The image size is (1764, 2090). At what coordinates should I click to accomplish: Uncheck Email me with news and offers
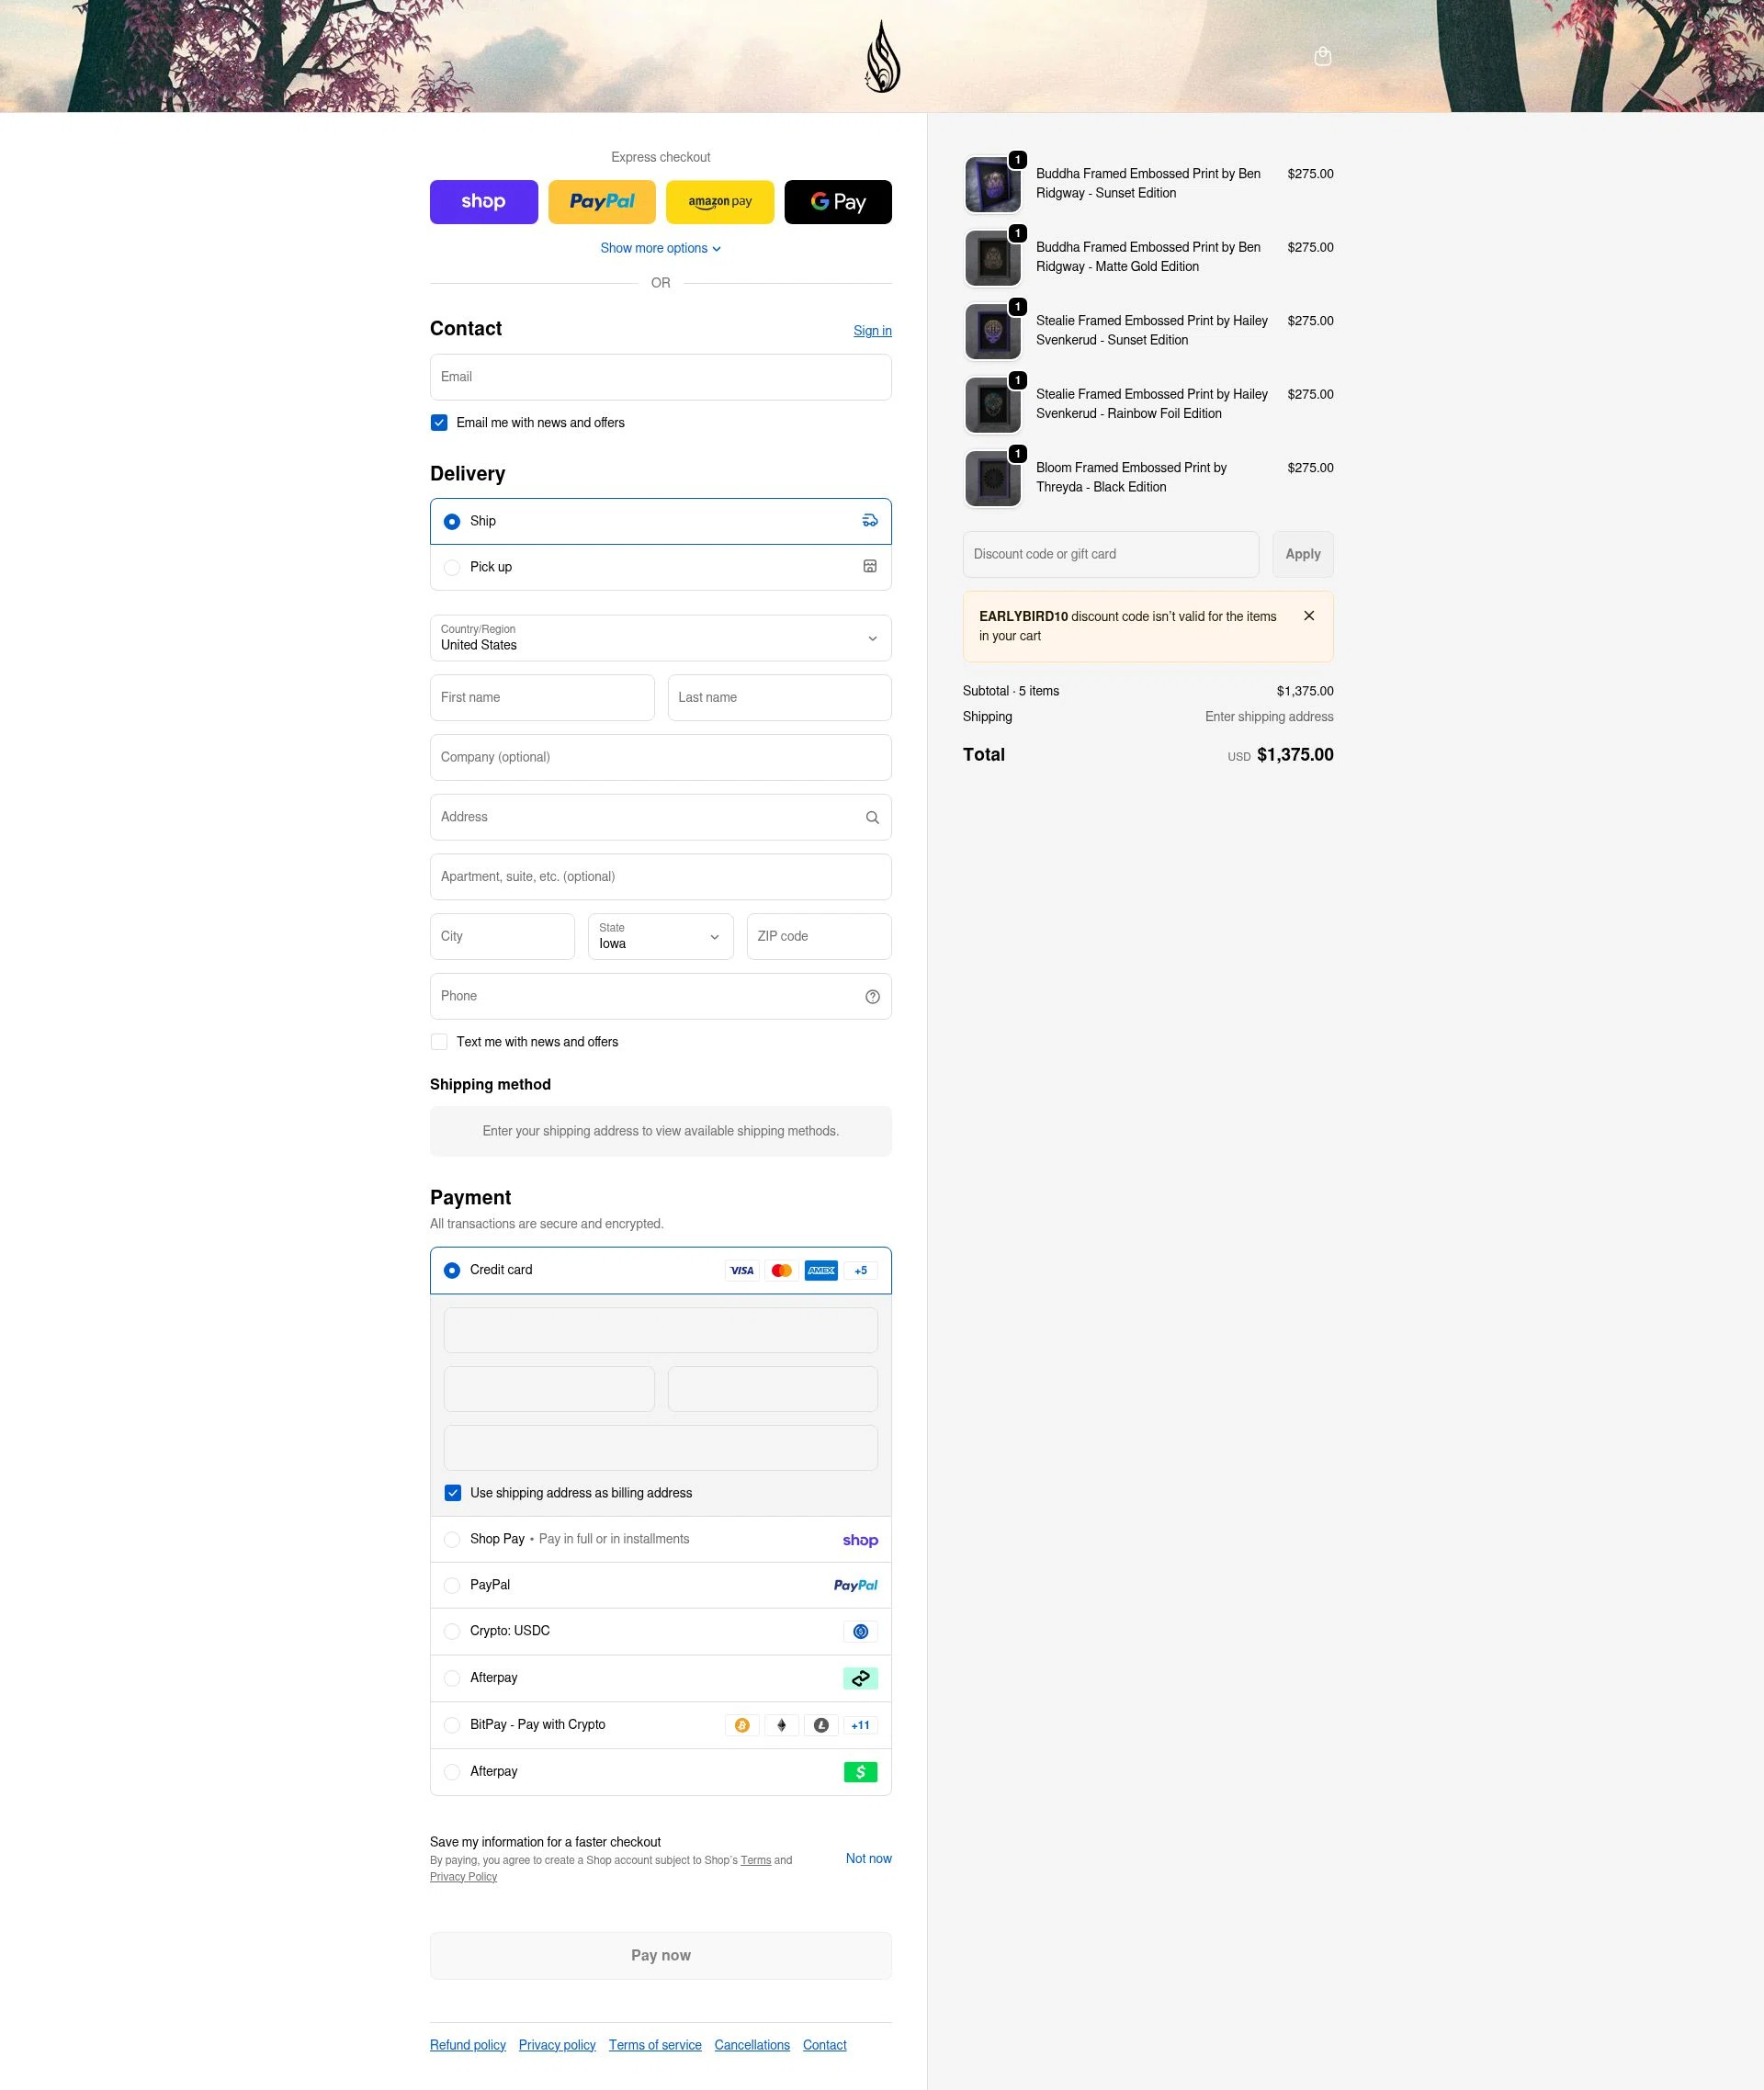tap(439, 422)
